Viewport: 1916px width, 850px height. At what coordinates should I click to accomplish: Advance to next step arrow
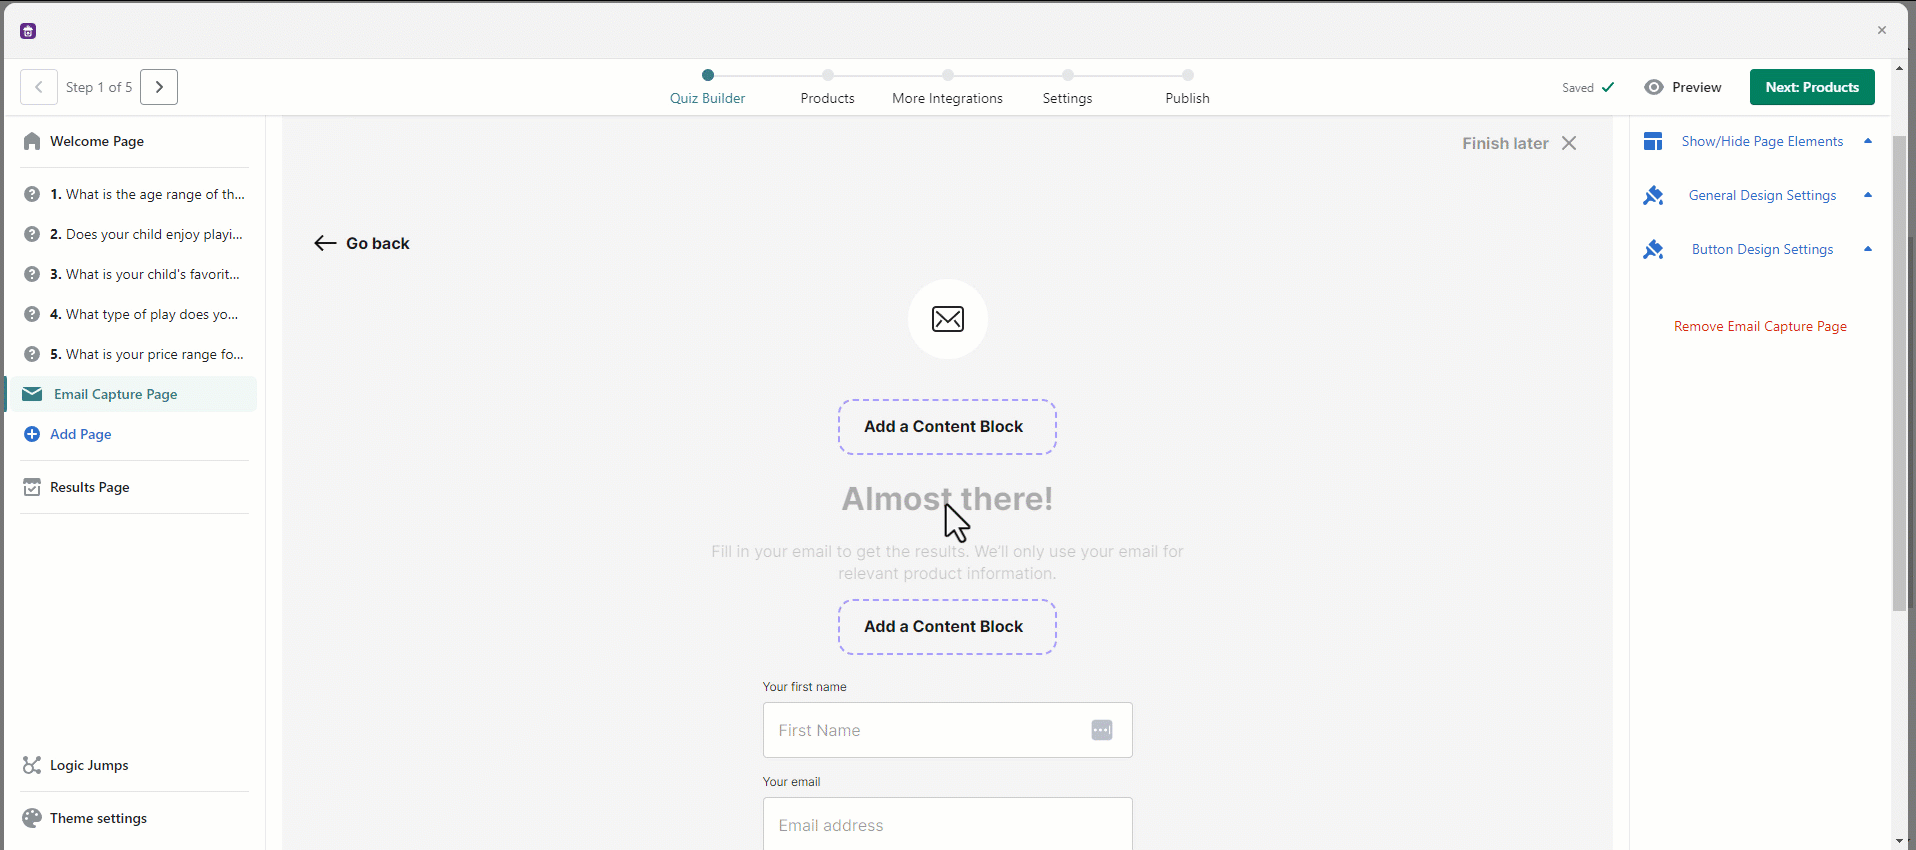(159, 87)
